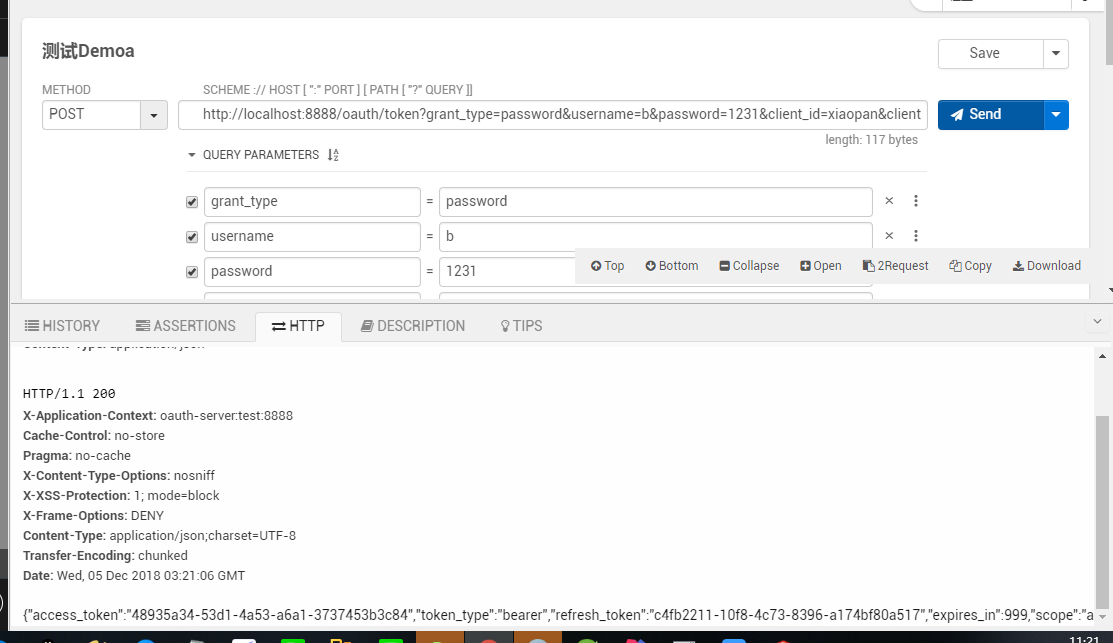Uncheck the password parameter checkbox

(192, 272)
